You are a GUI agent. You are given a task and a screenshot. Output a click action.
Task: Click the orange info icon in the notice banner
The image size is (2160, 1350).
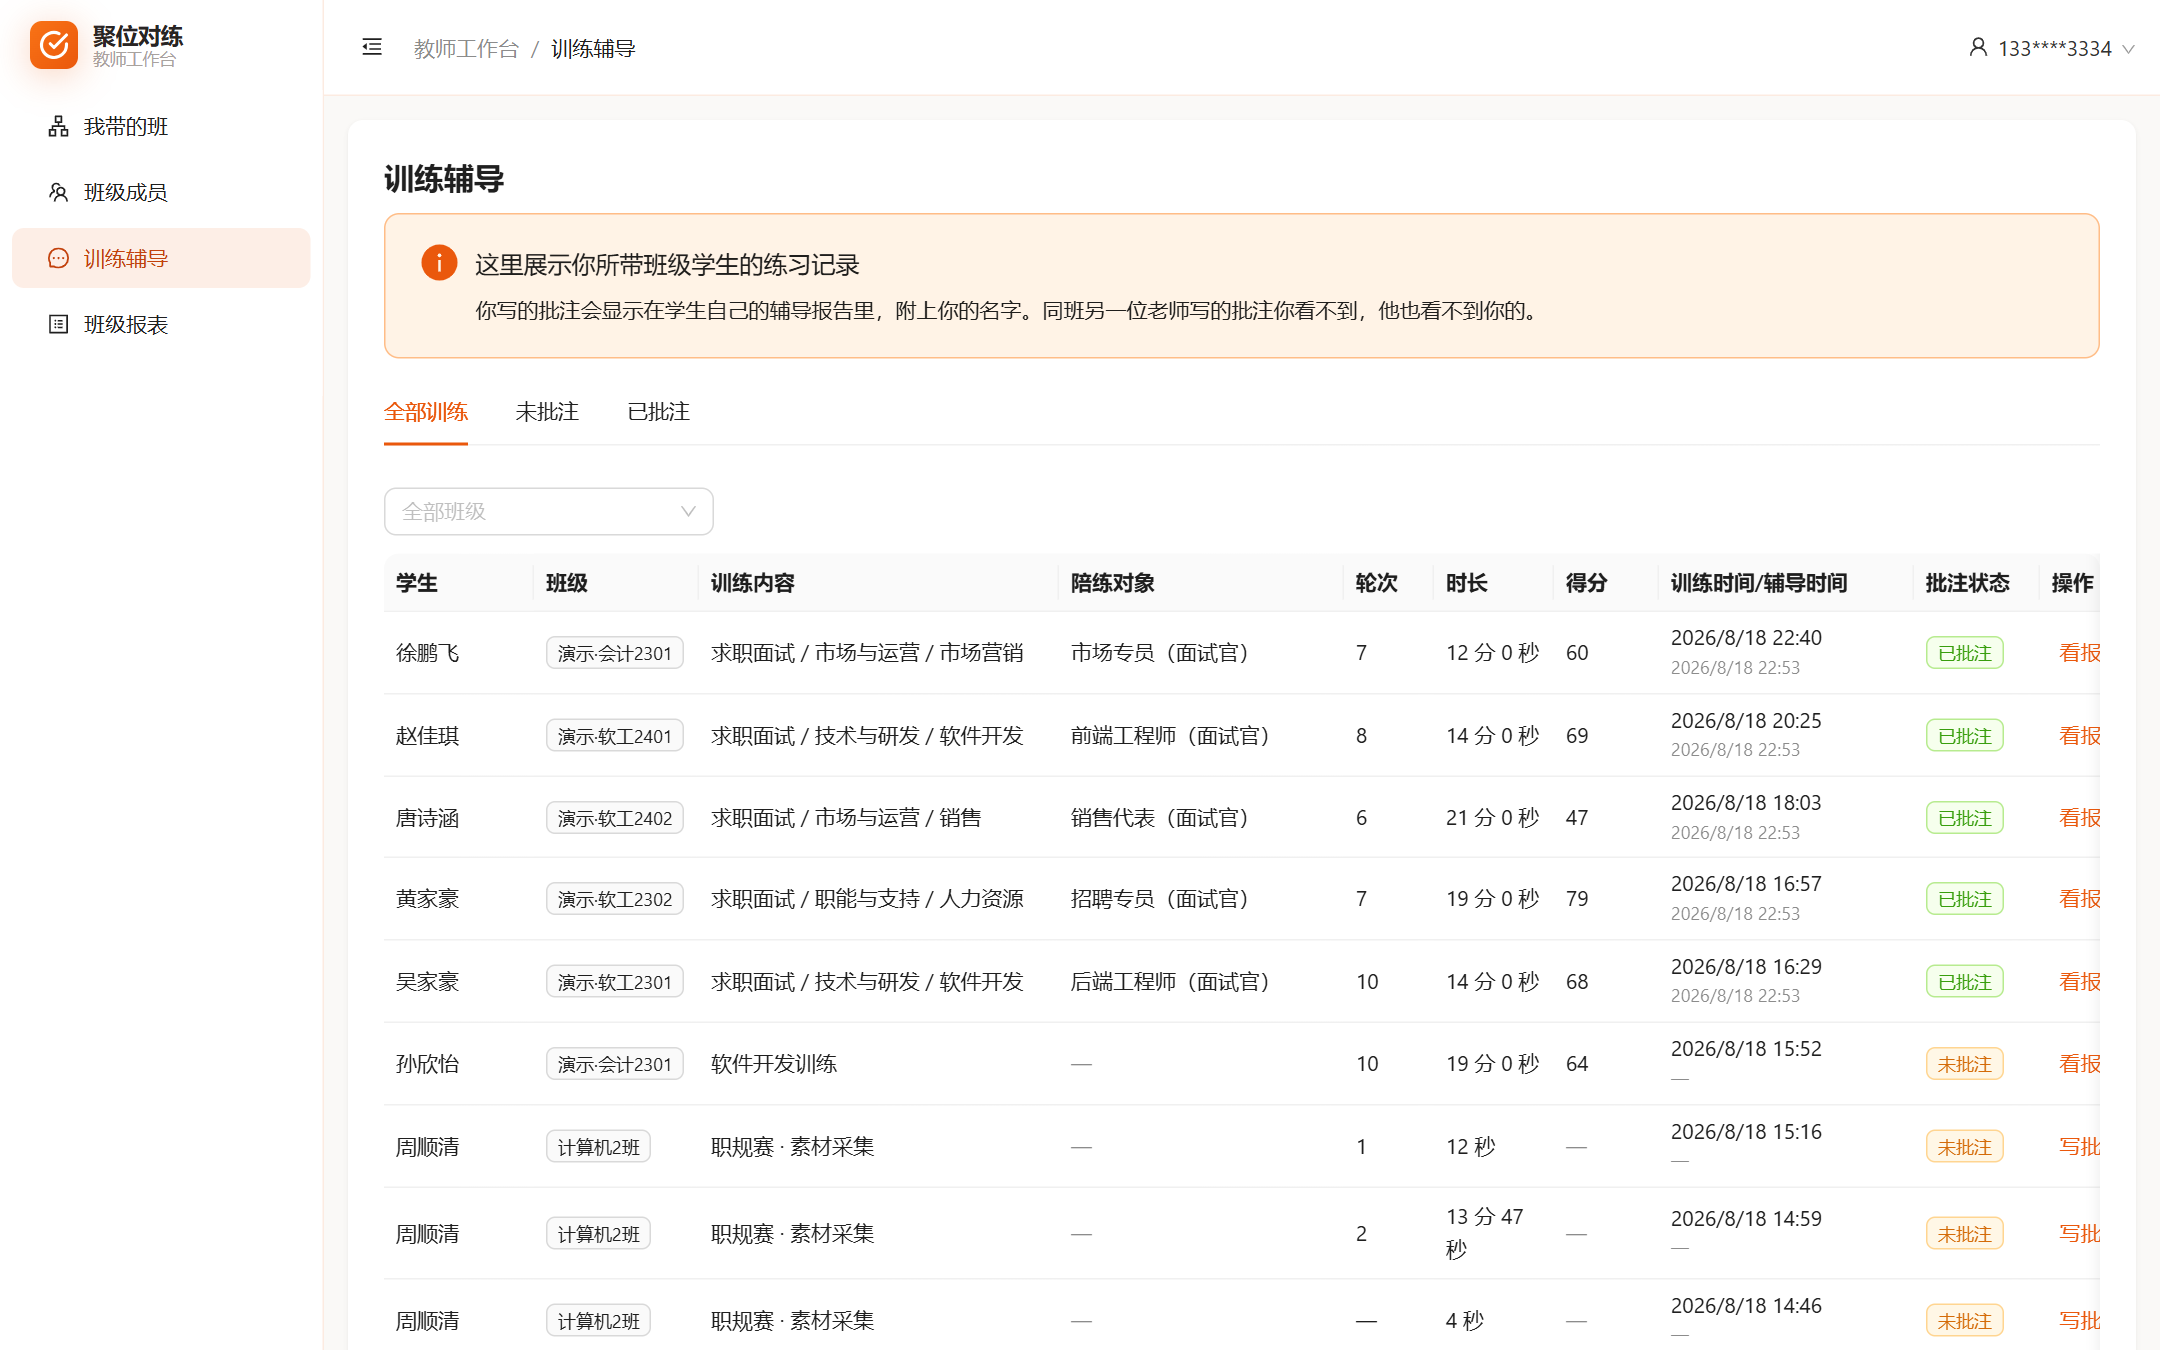[439, 263]
